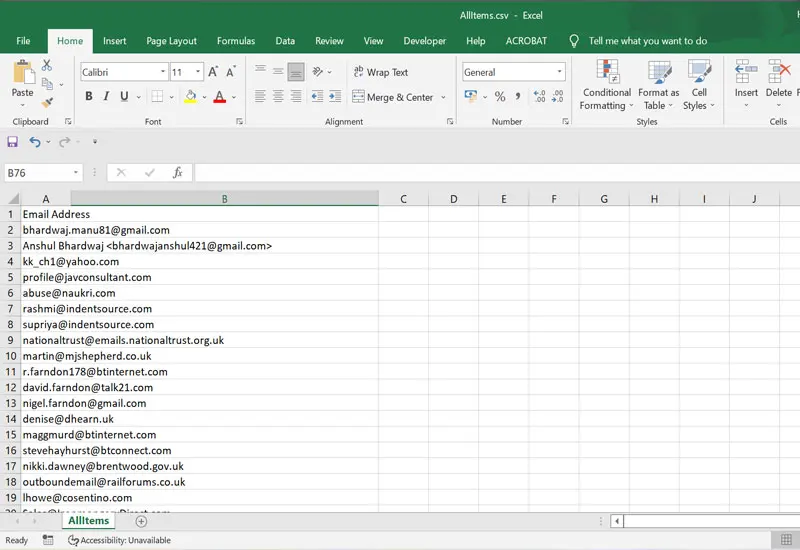
Task: Switch to the Developer tab
Action: pos(424,41)
